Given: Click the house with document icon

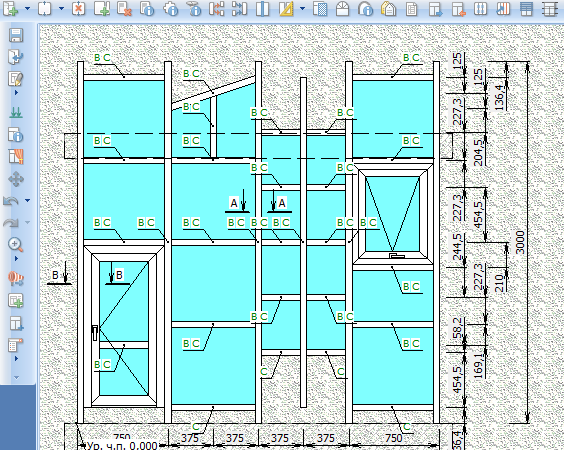Looking at the screenshot, I should (x=388, y=9).
